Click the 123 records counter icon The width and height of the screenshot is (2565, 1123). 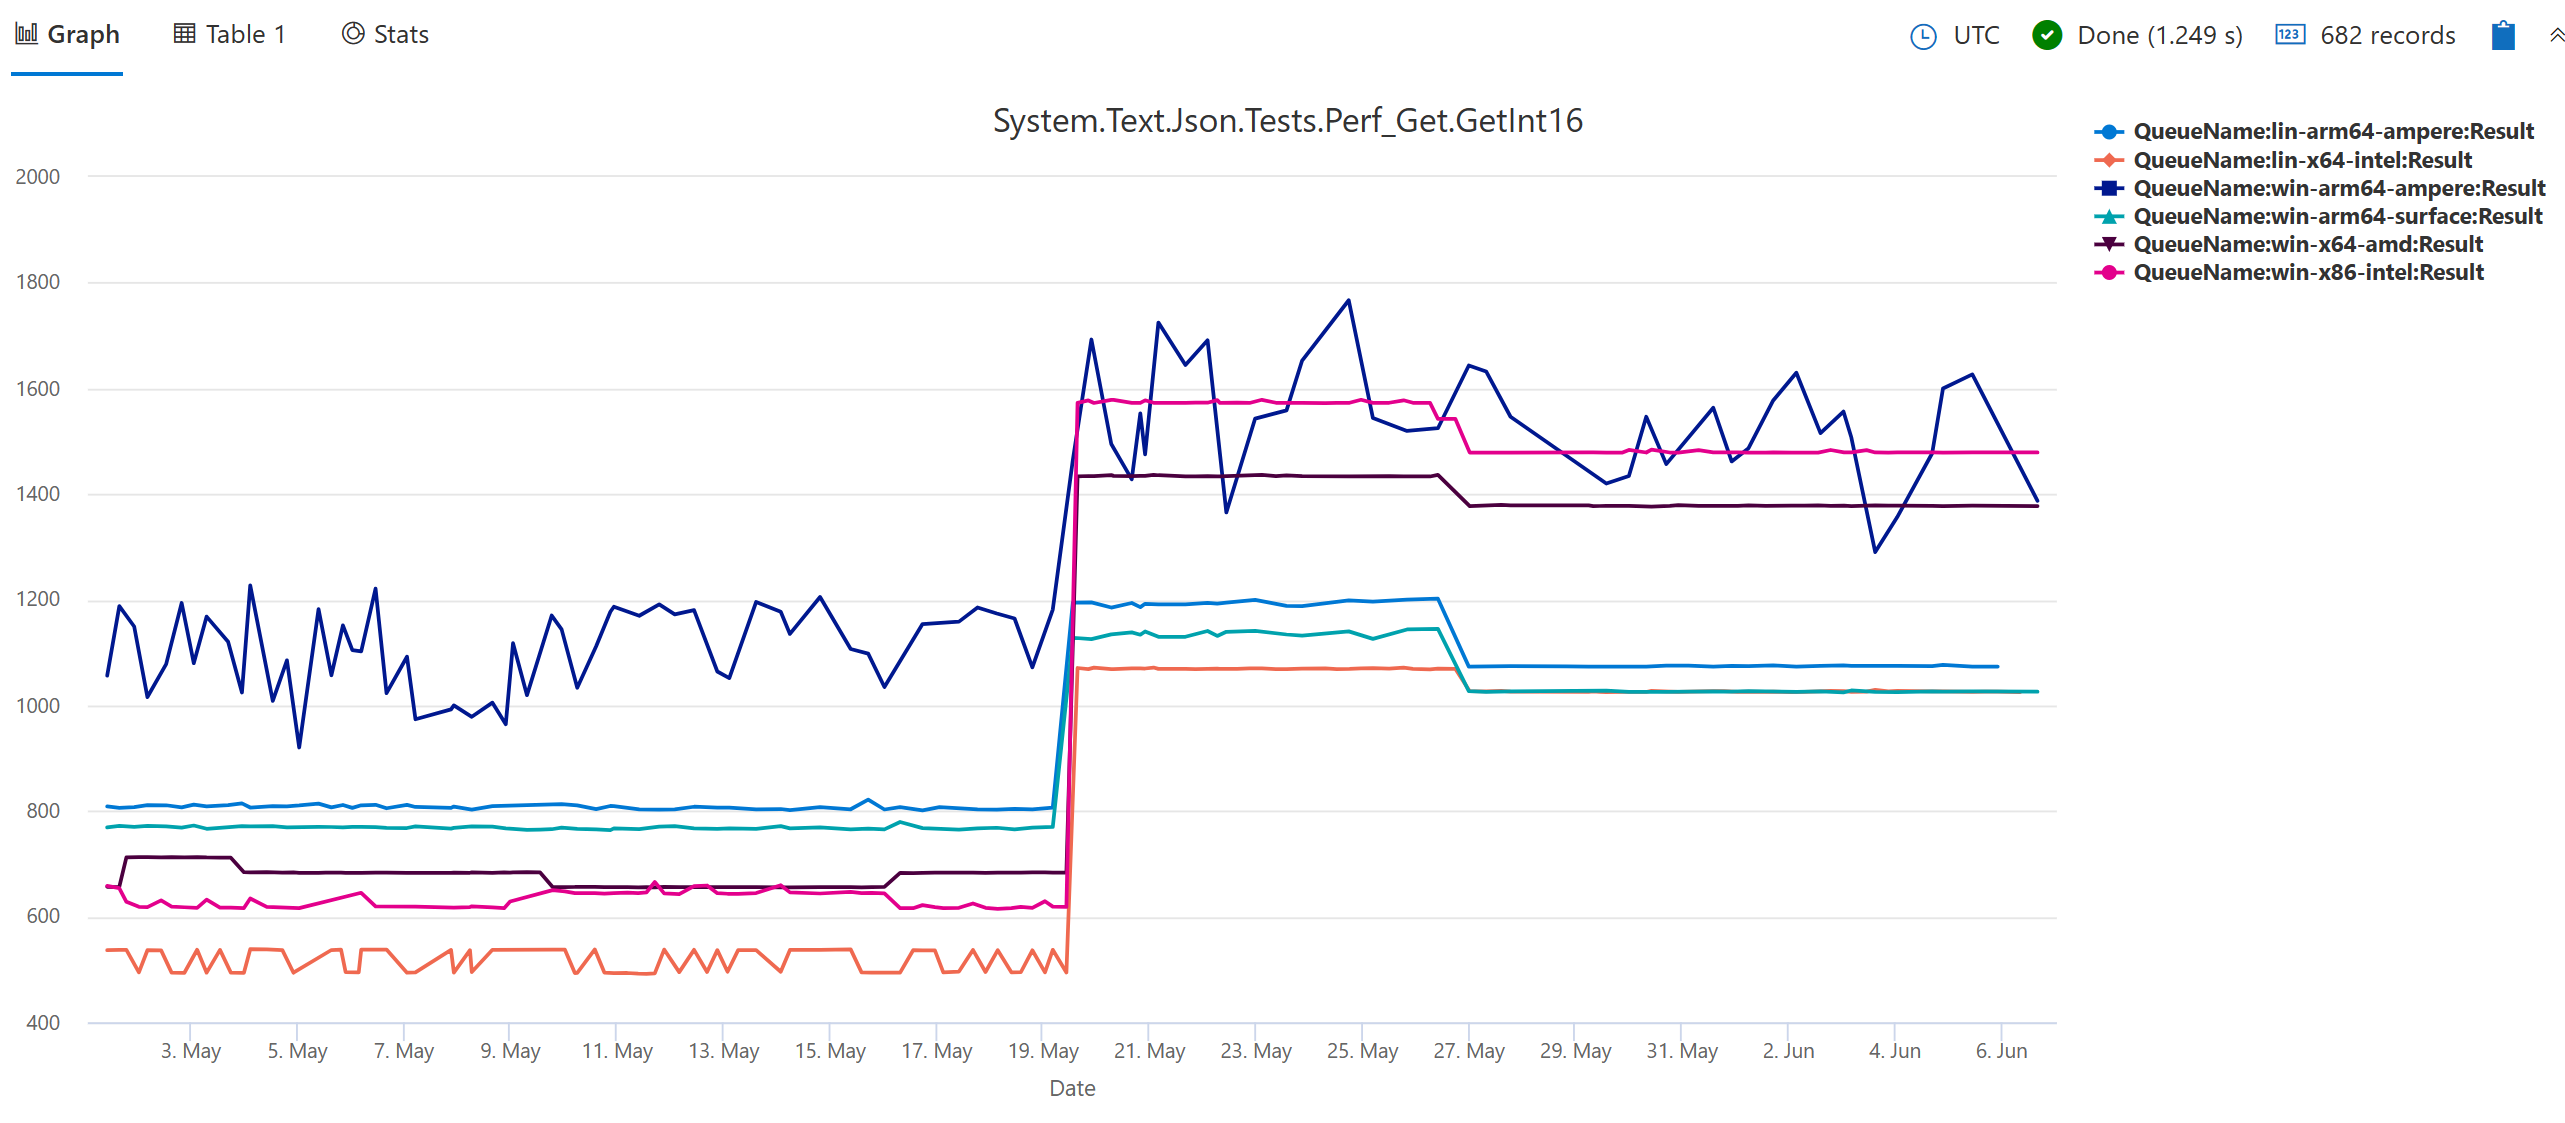coord(2290,35)
